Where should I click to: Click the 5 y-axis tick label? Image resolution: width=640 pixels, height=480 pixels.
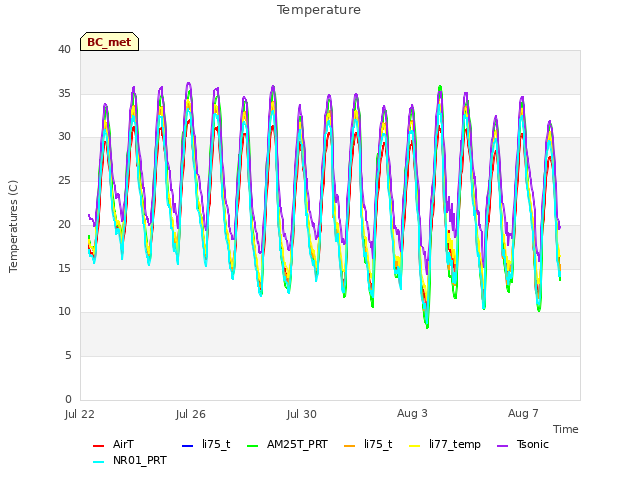68,356
